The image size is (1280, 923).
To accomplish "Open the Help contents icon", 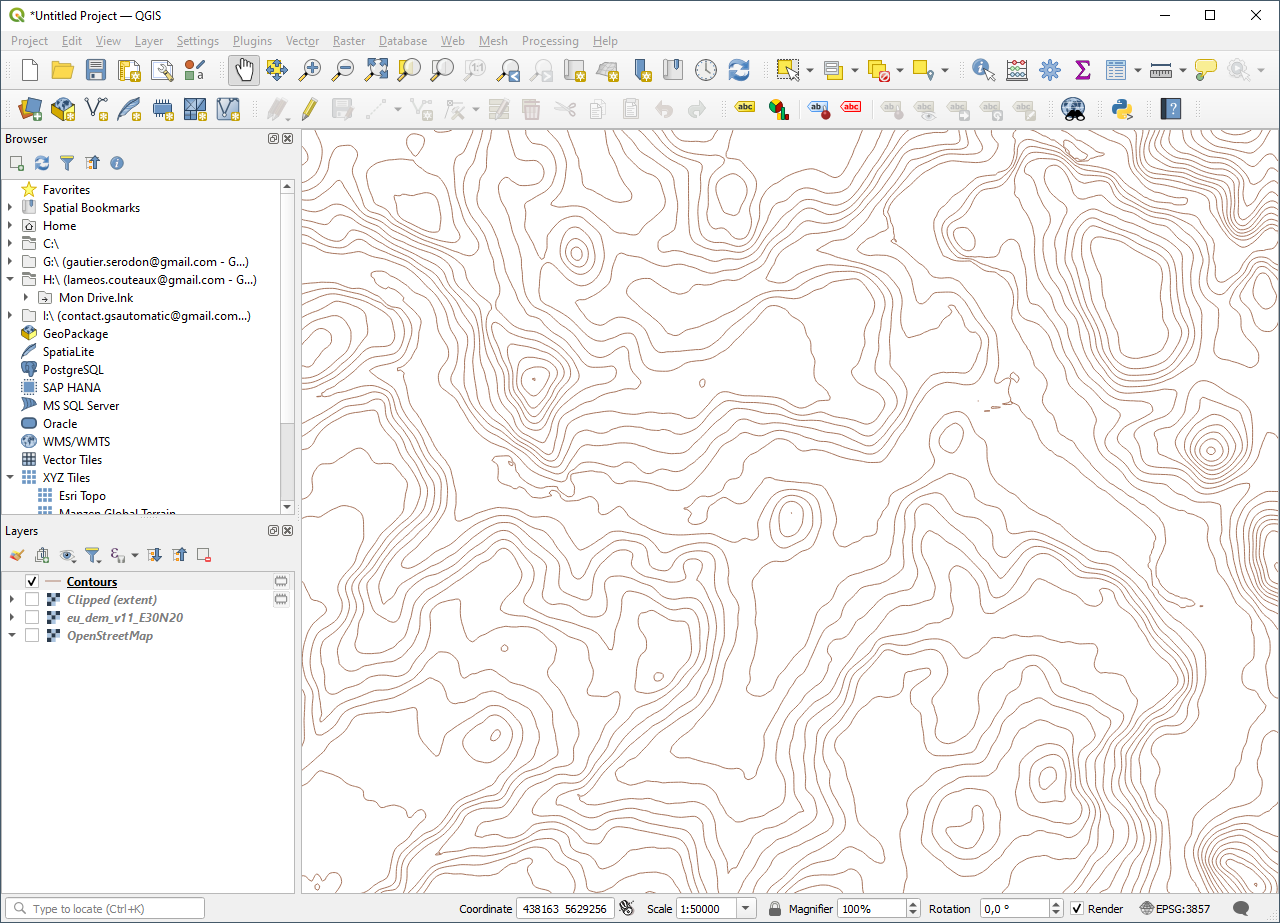I will [x=1171, y=108].
